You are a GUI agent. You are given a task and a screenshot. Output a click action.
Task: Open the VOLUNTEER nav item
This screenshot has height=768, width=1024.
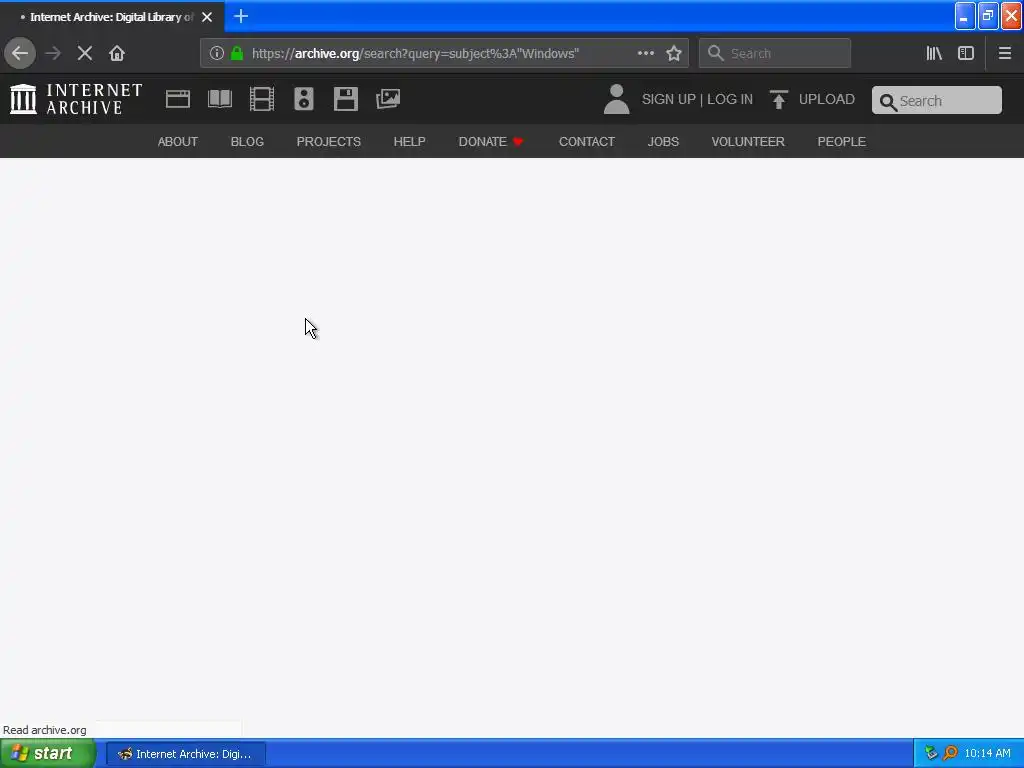pos(748,142)
